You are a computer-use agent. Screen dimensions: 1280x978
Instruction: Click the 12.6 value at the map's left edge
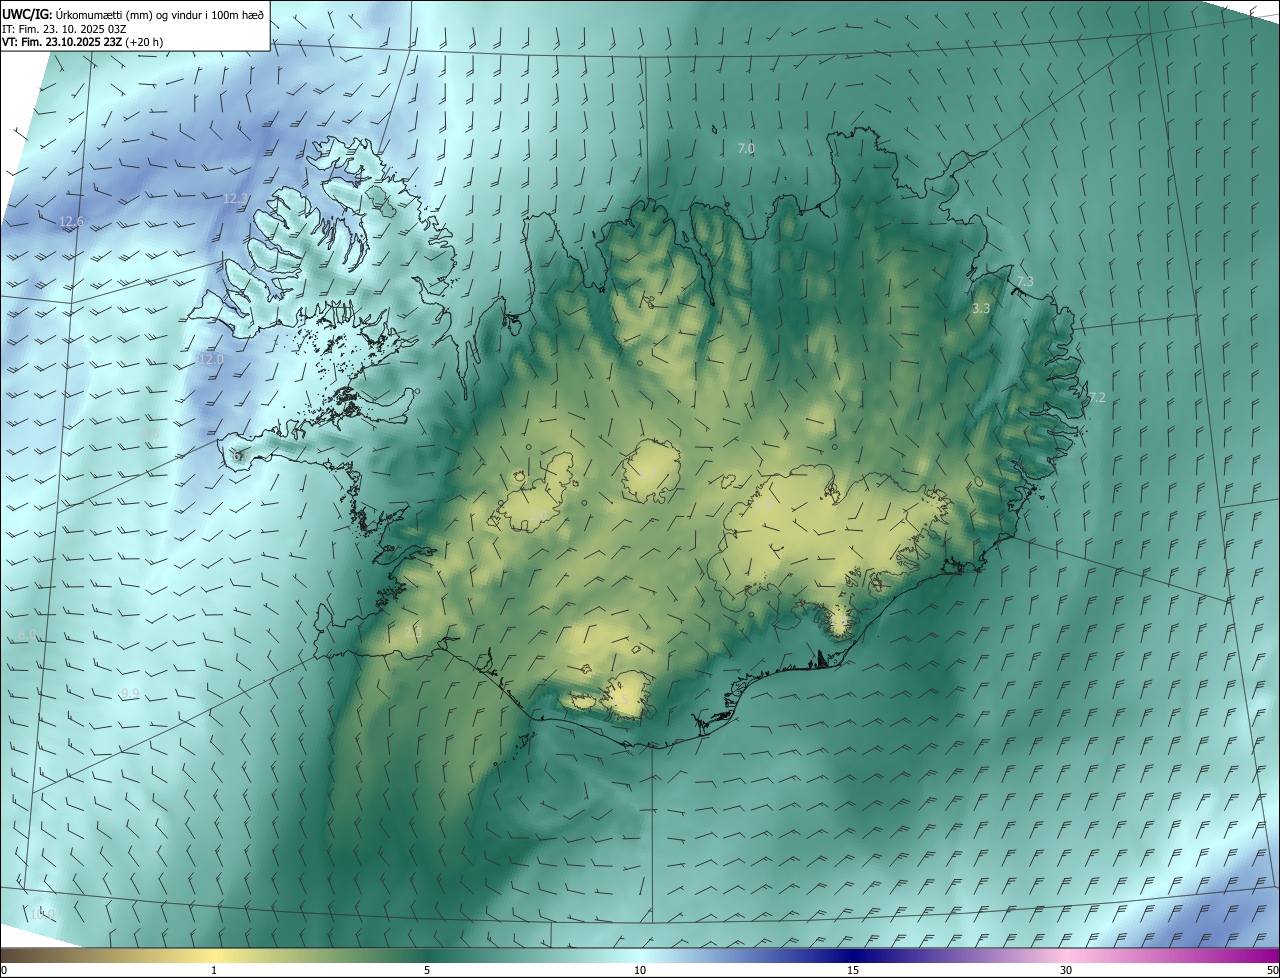71,222
